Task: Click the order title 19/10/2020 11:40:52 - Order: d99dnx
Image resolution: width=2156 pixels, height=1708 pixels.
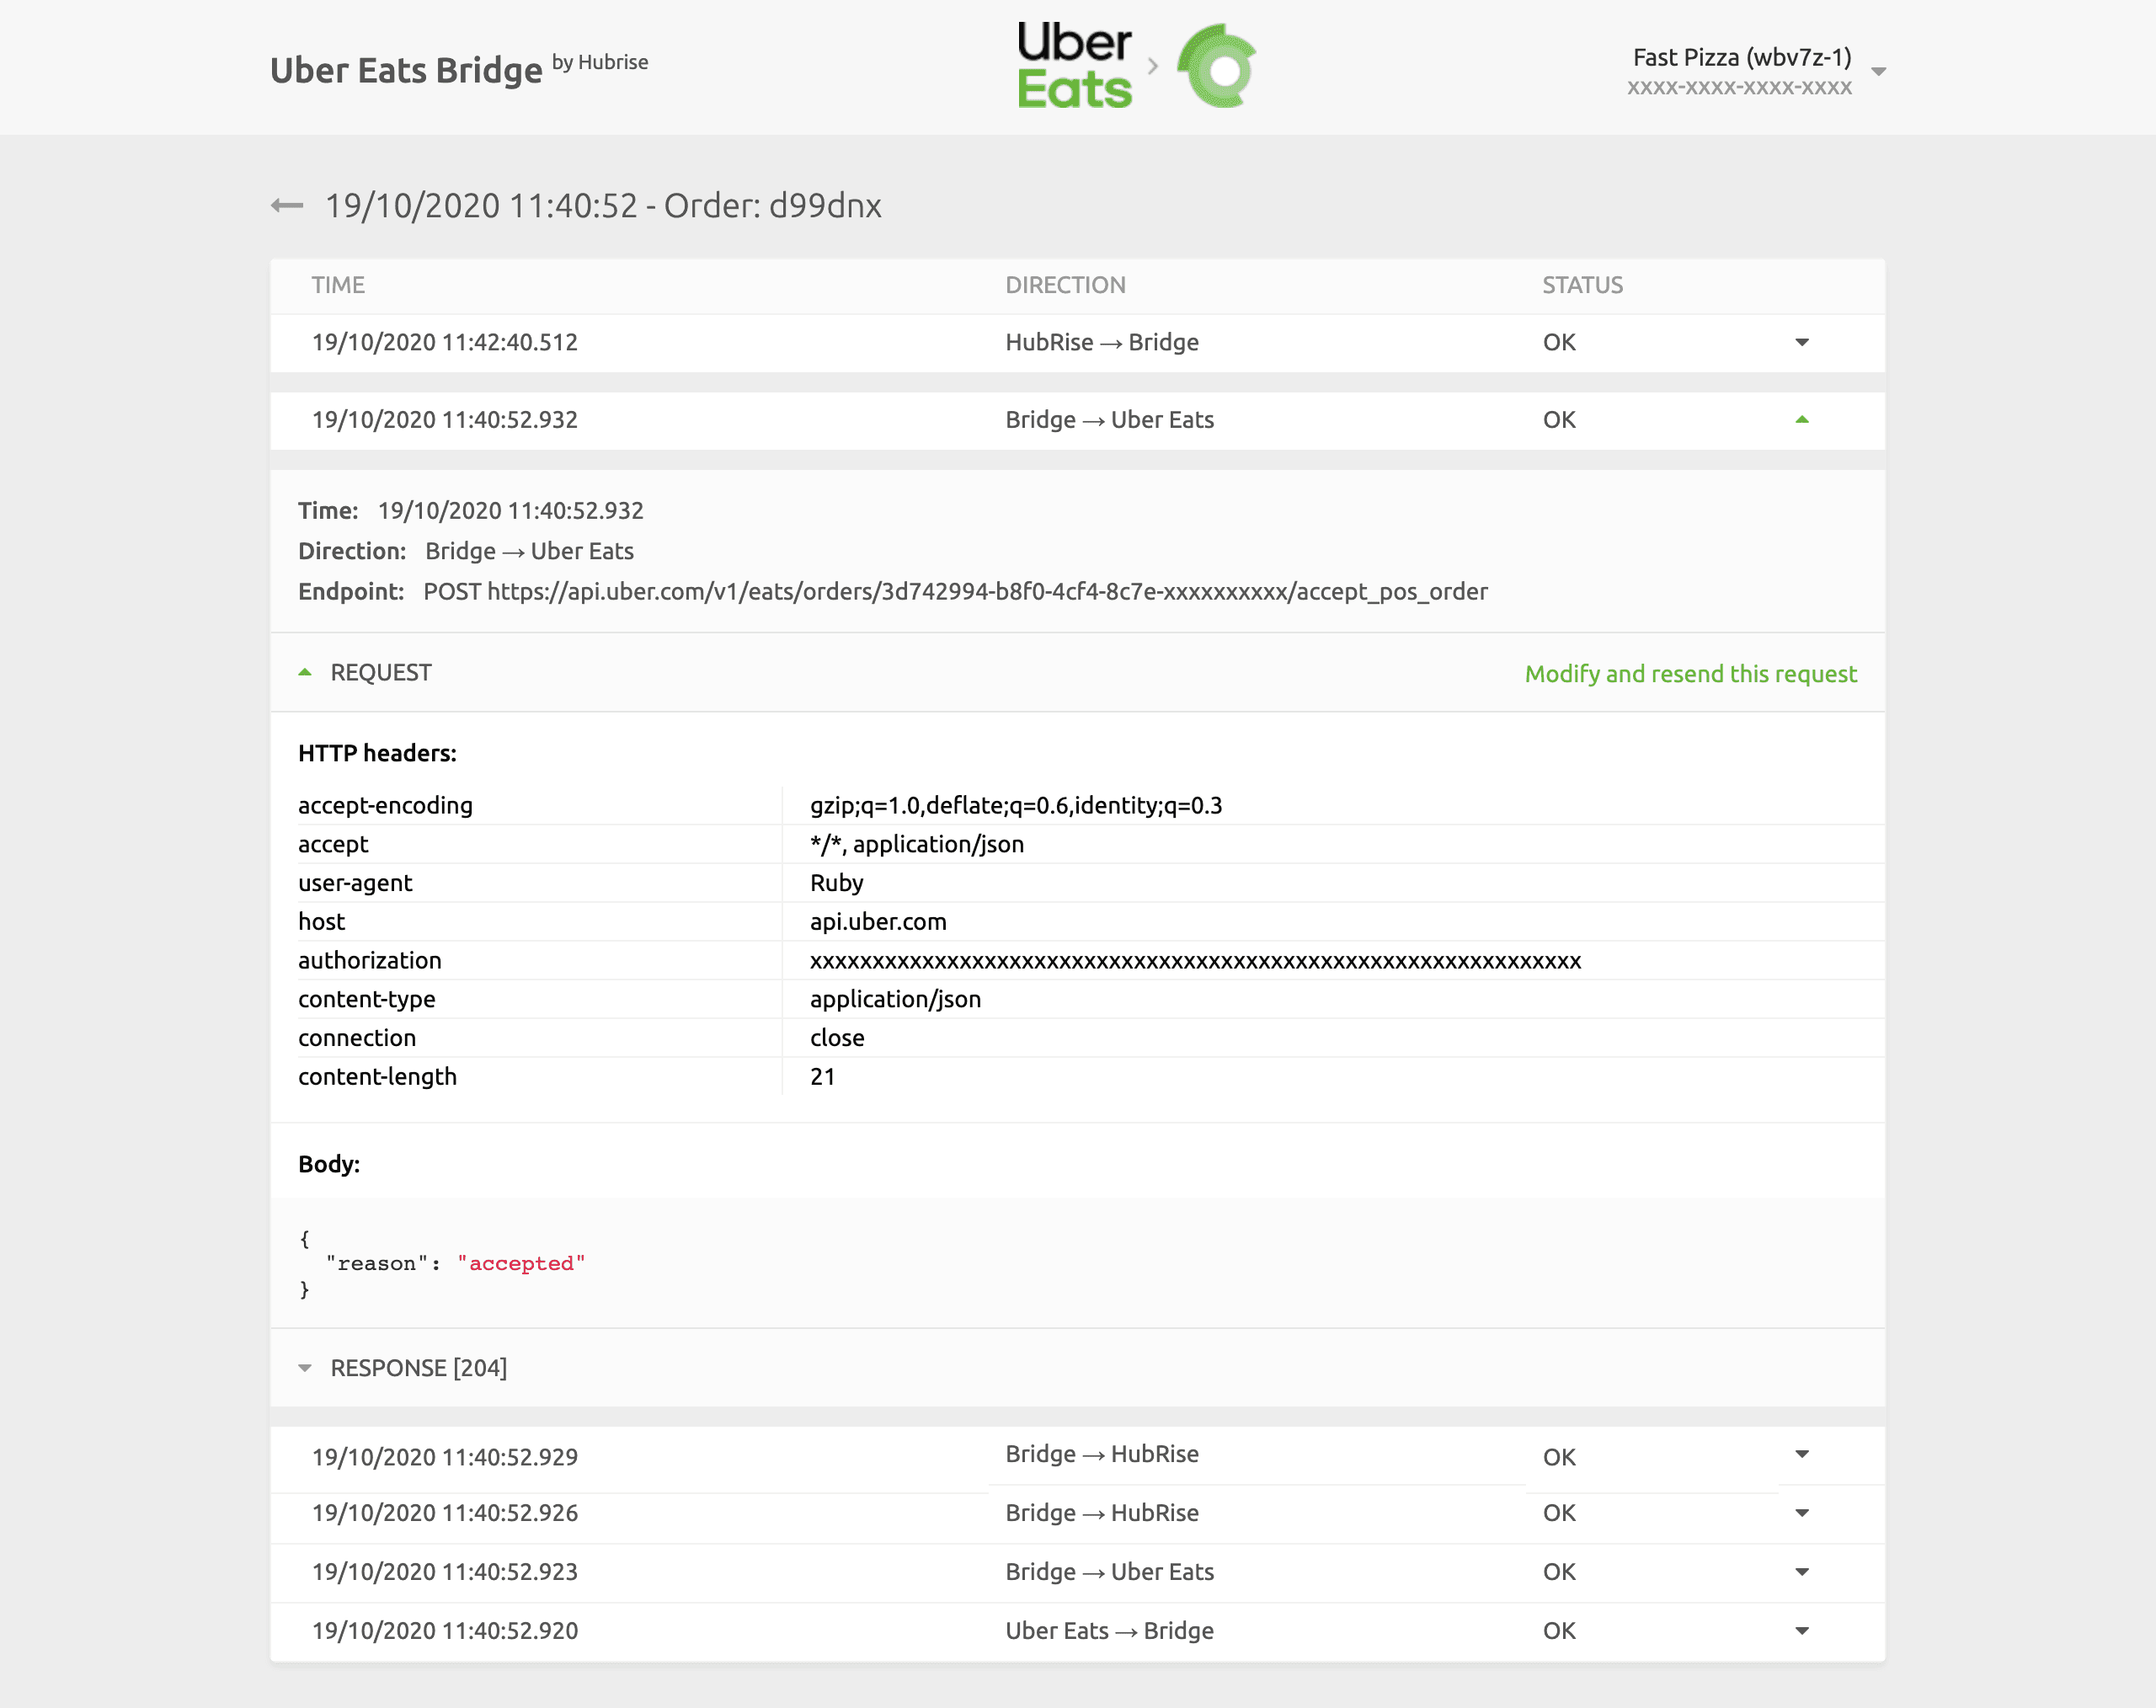Action: pos(603,206)
